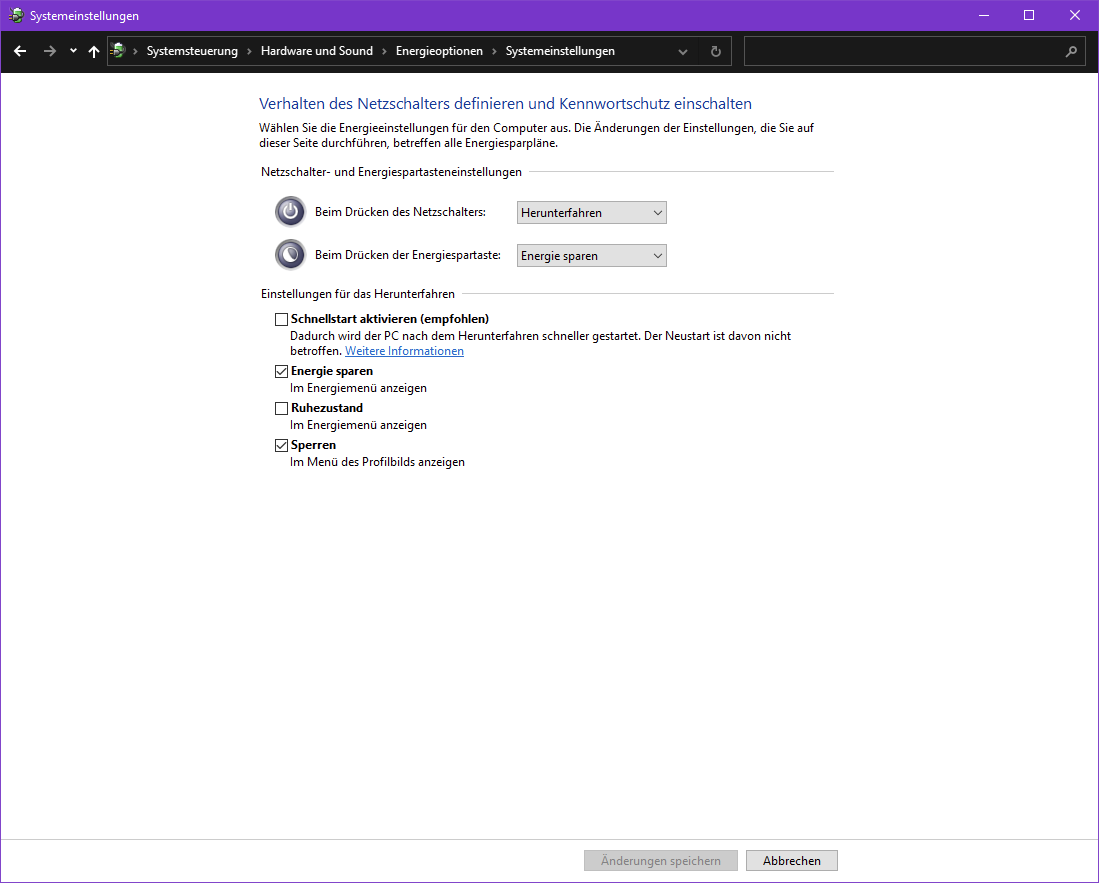1099x883 pixels.
Task: Uncheck Energie sparen checkbox
Action: click(281, 371)
